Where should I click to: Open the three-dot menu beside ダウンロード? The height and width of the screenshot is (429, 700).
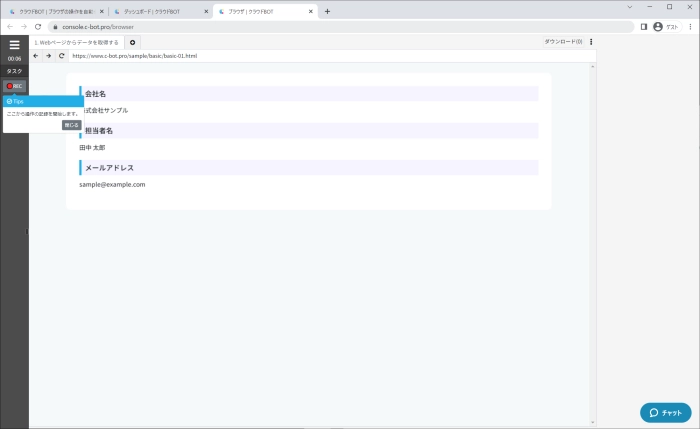591,42
